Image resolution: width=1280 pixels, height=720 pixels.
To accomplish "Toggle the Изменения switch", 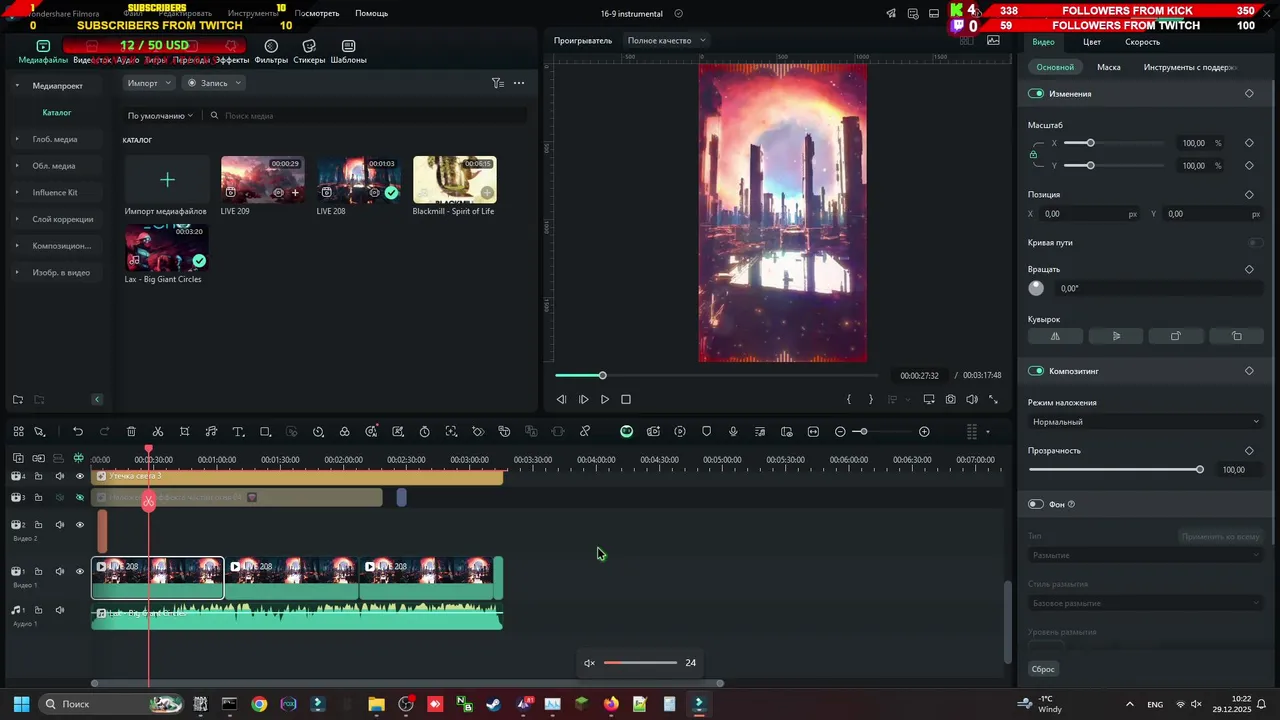I will (1036, 94).
